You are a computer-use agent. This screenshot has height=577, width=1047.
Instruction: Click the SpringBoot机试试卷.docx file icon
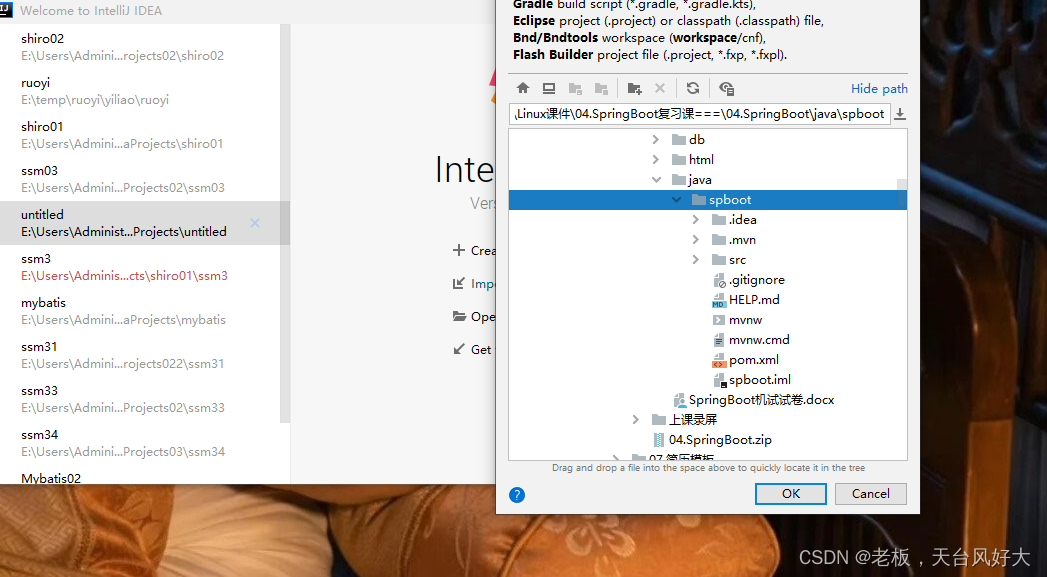(x=679, y=400)
